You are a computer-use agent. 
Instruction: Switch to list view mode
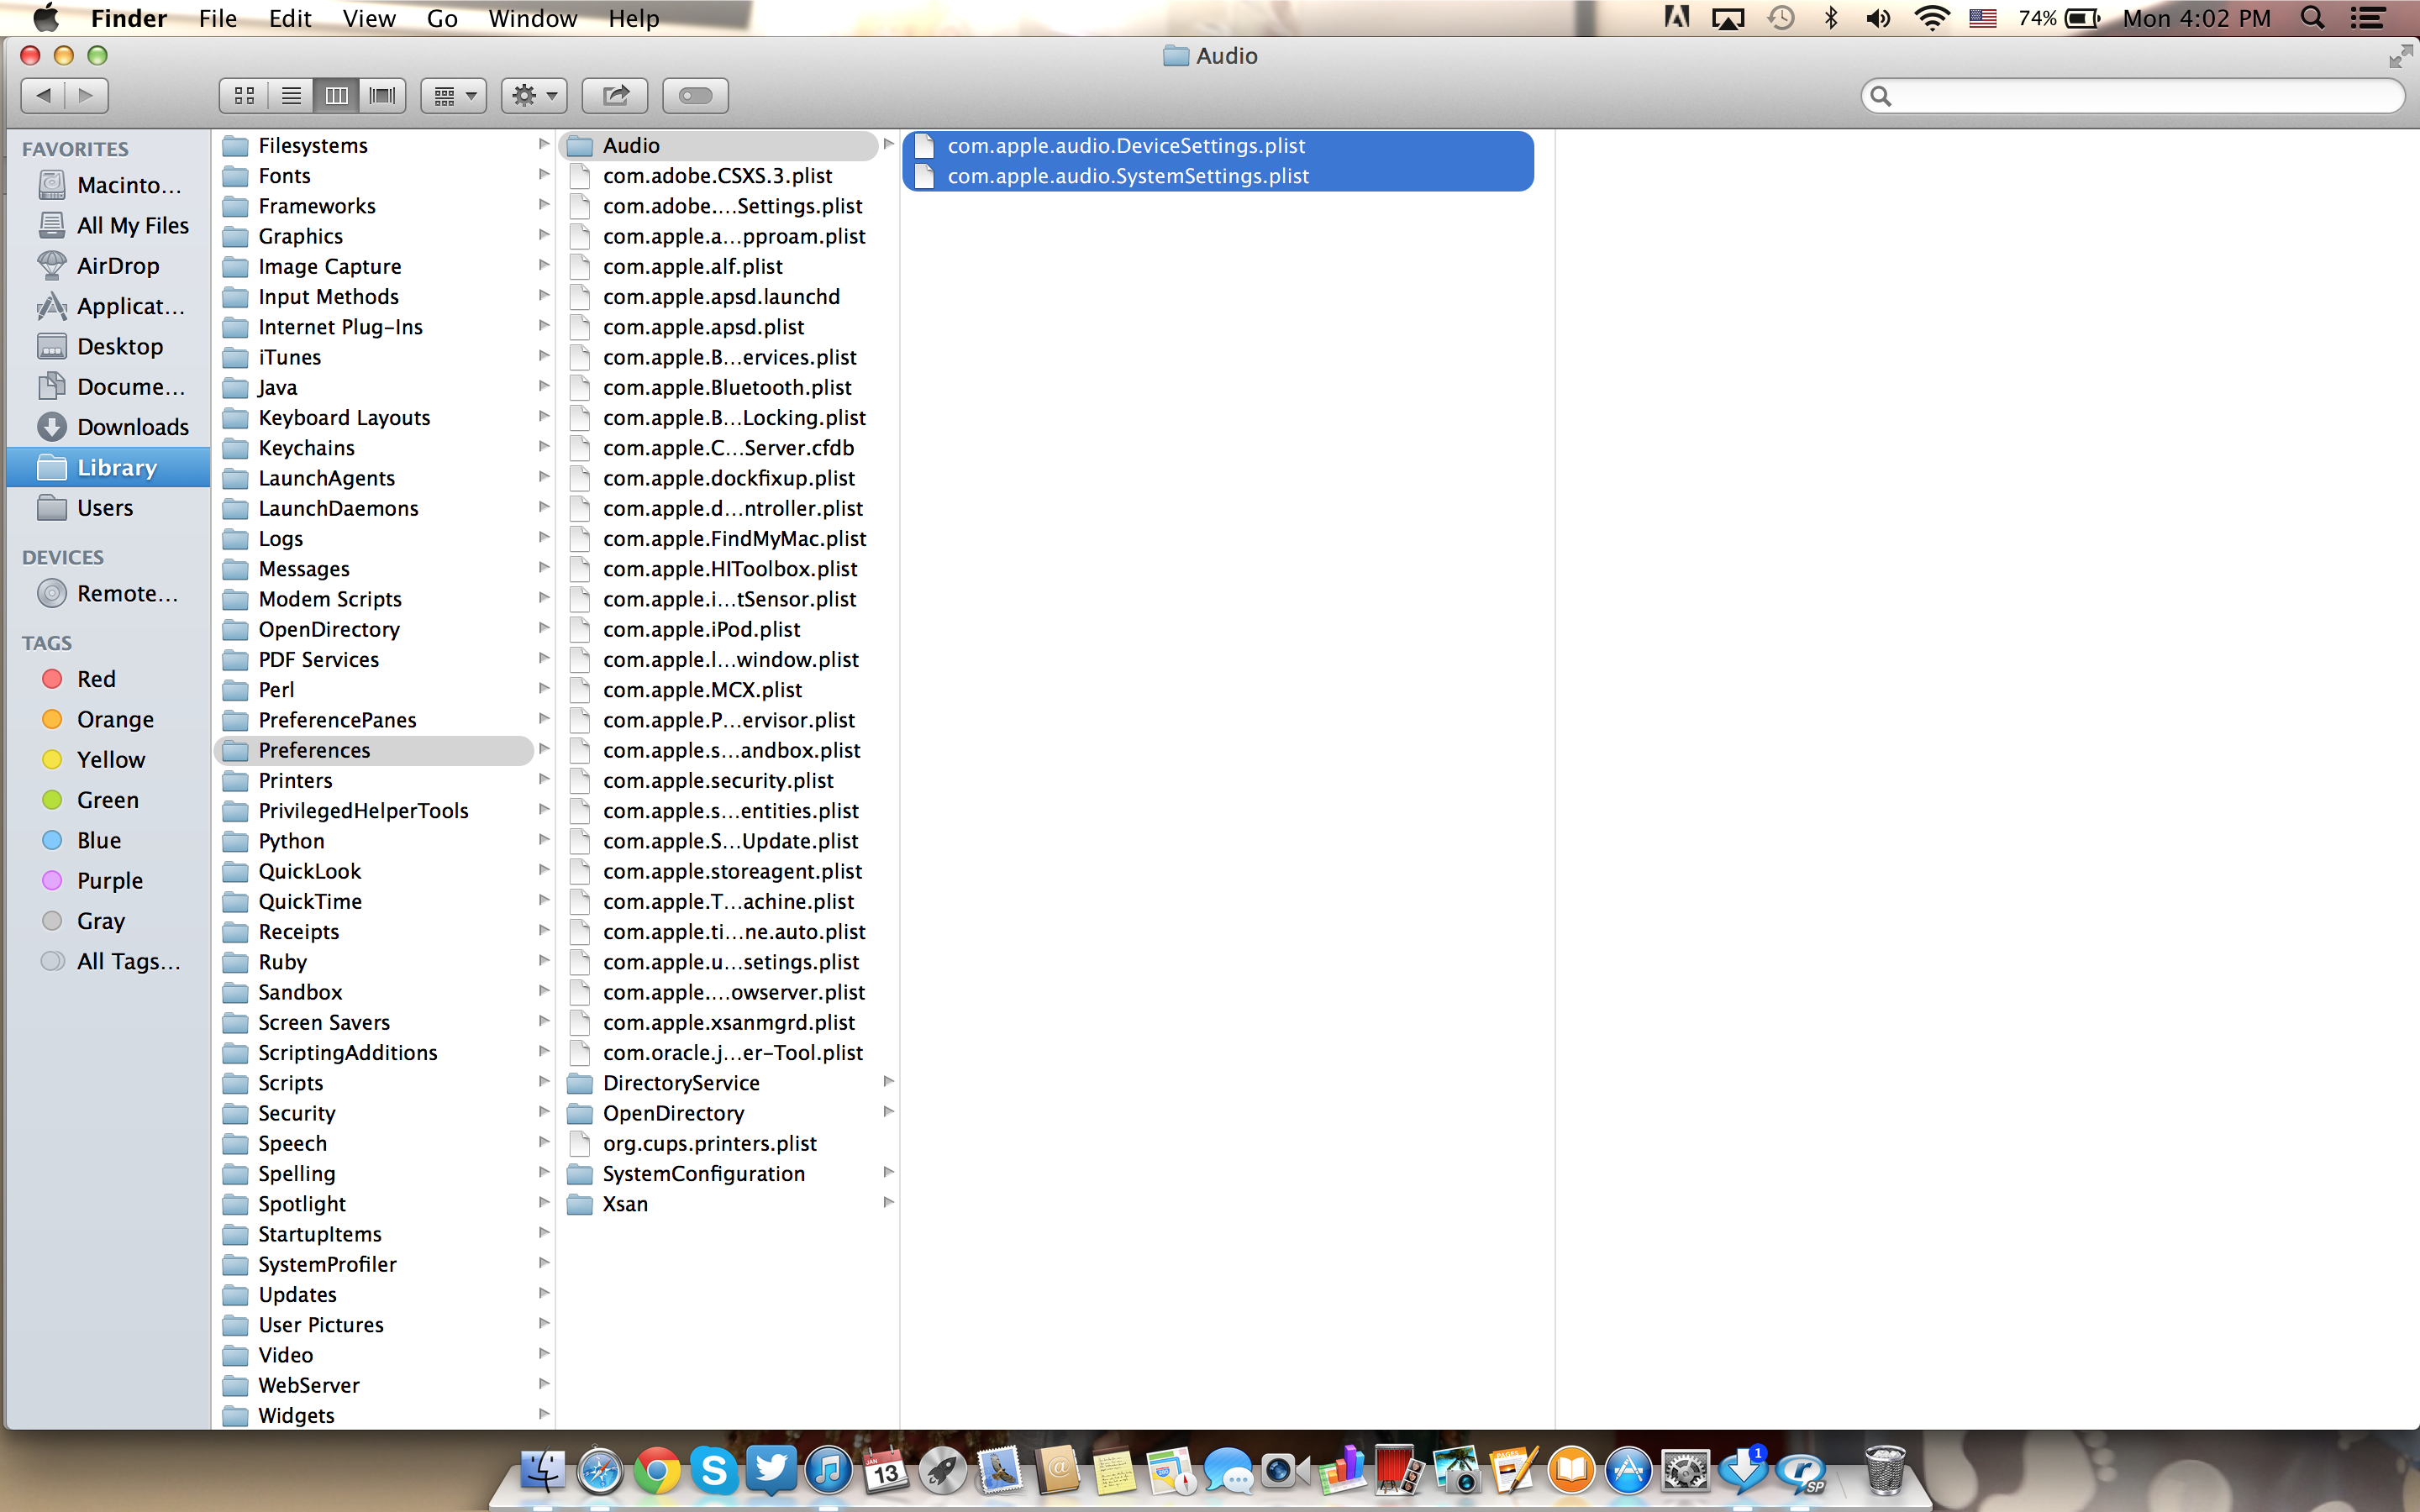click(291, 96)
